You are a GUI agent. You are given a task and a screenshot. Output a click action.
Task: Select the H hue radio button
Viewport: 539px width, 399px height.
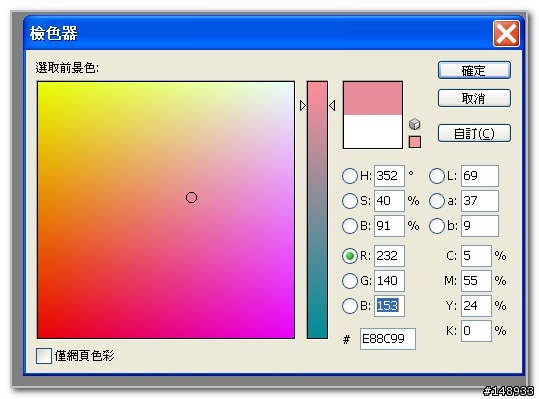350,176
